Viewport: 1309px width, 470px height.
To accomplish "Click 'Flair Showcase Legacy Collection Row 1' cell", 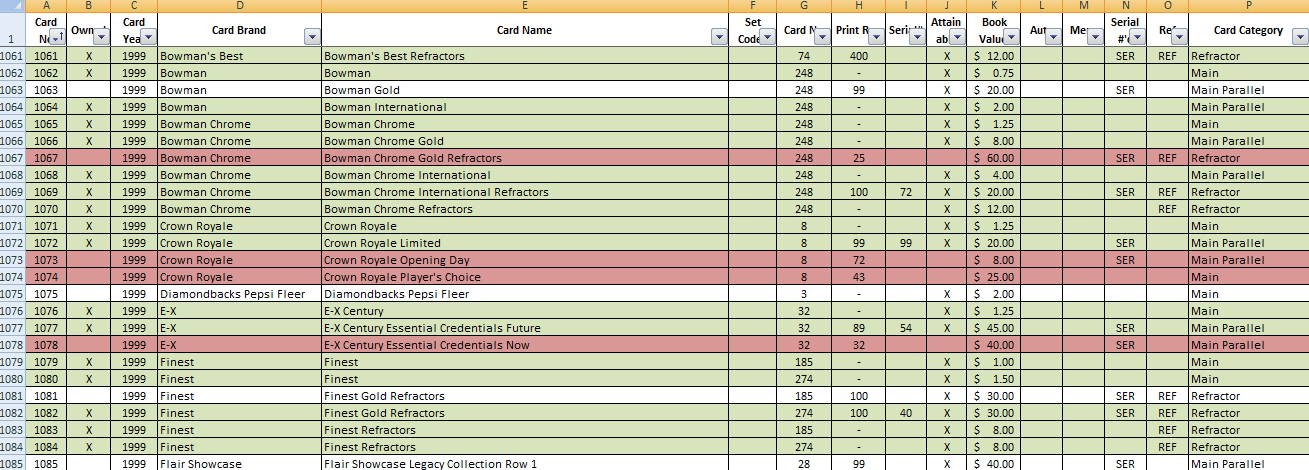I will click(525, 464).
